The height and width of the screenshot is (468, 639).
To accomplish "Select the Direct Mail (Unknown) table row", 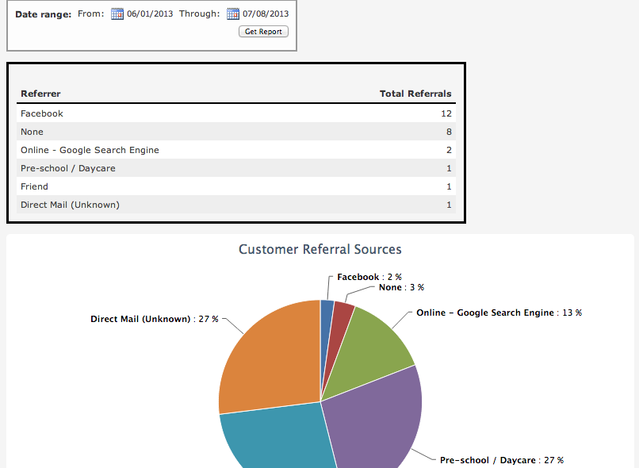I will click(x=236, y=205).
